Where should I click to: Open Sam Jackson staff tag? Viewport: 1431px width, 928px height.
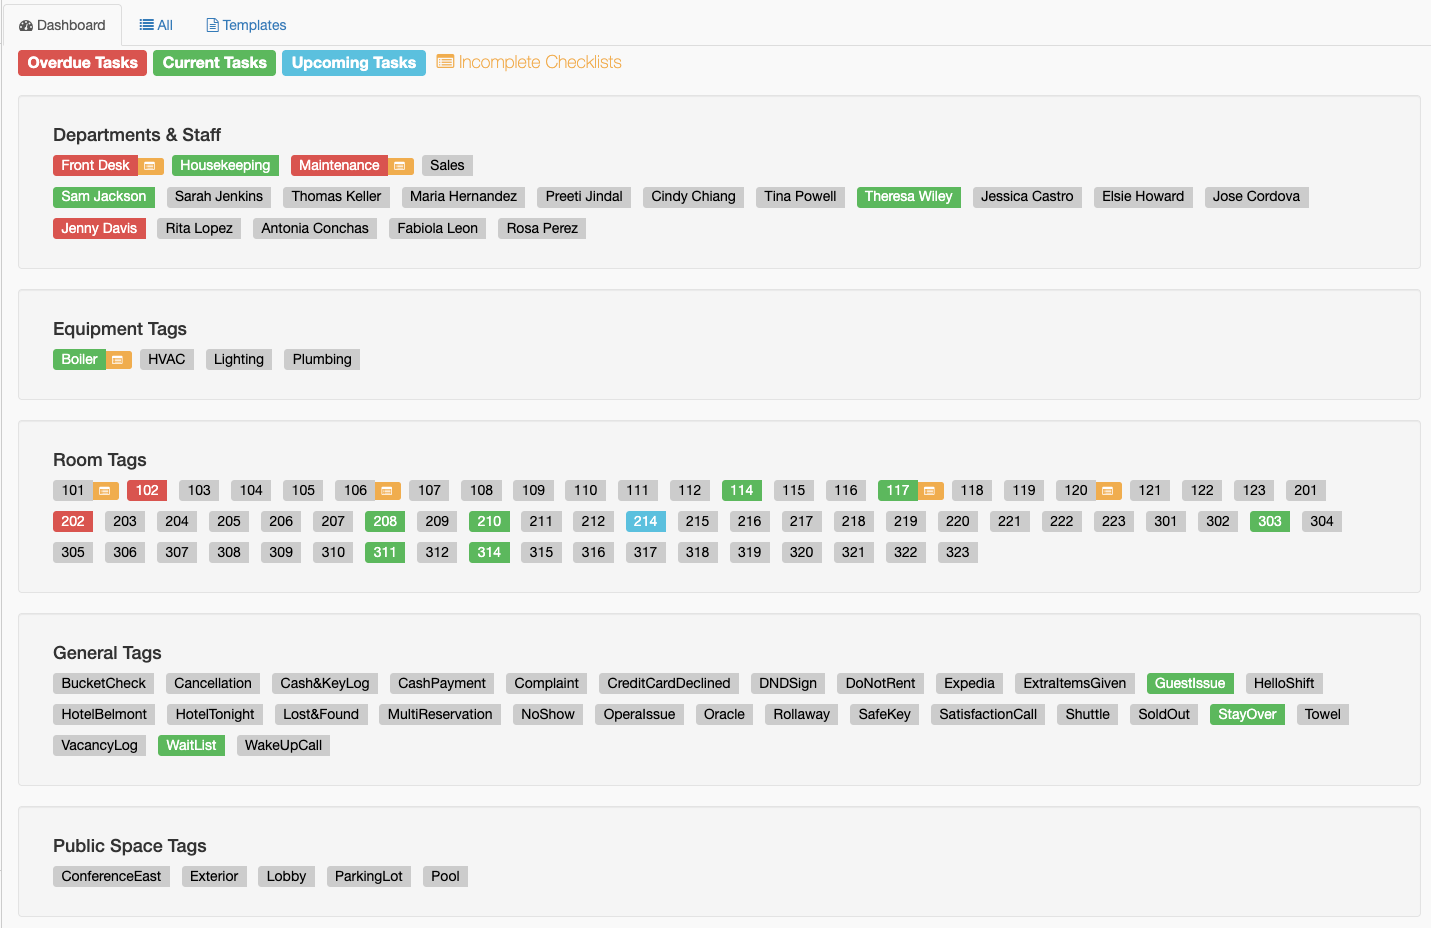(104, 197)
